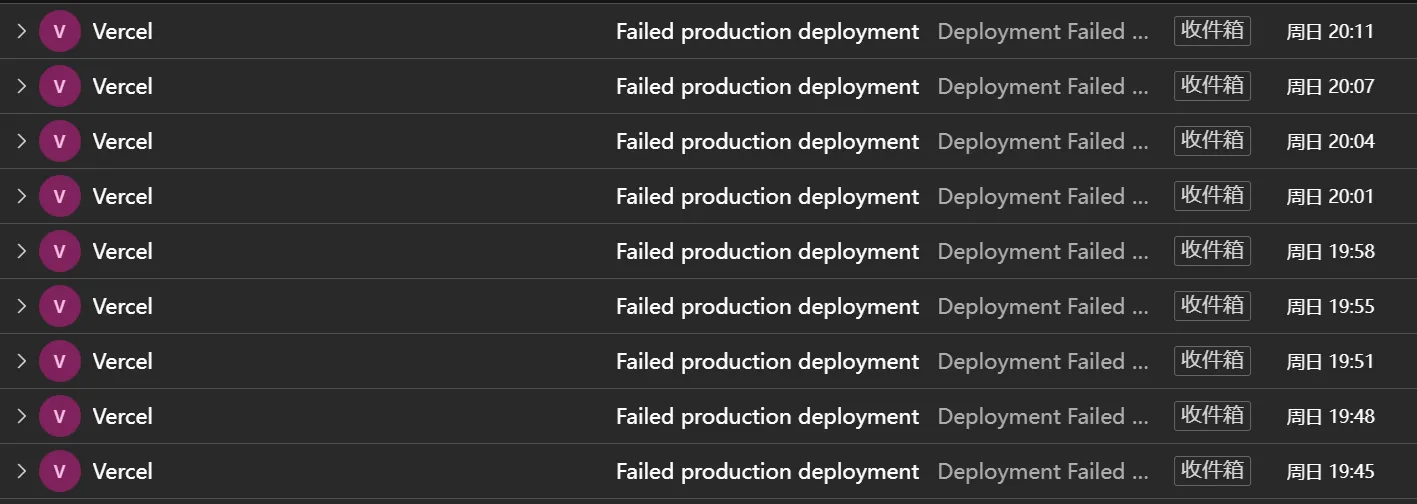Click the 收件箱 tag on the 20:11 email
Image resolution: width=1417 pixels, height=504 pixels.
click(x=1212, y=30)
